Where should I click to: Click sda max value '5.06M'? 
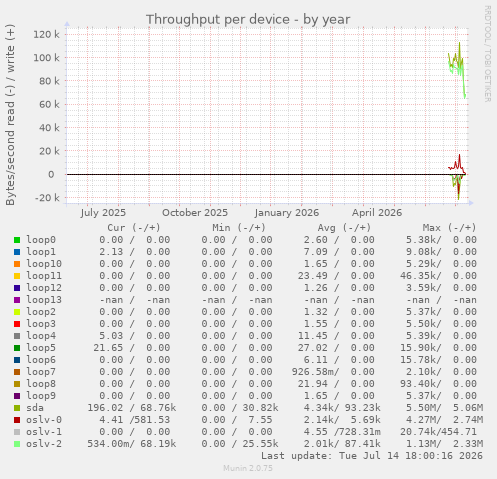click(x=468, y=408)
